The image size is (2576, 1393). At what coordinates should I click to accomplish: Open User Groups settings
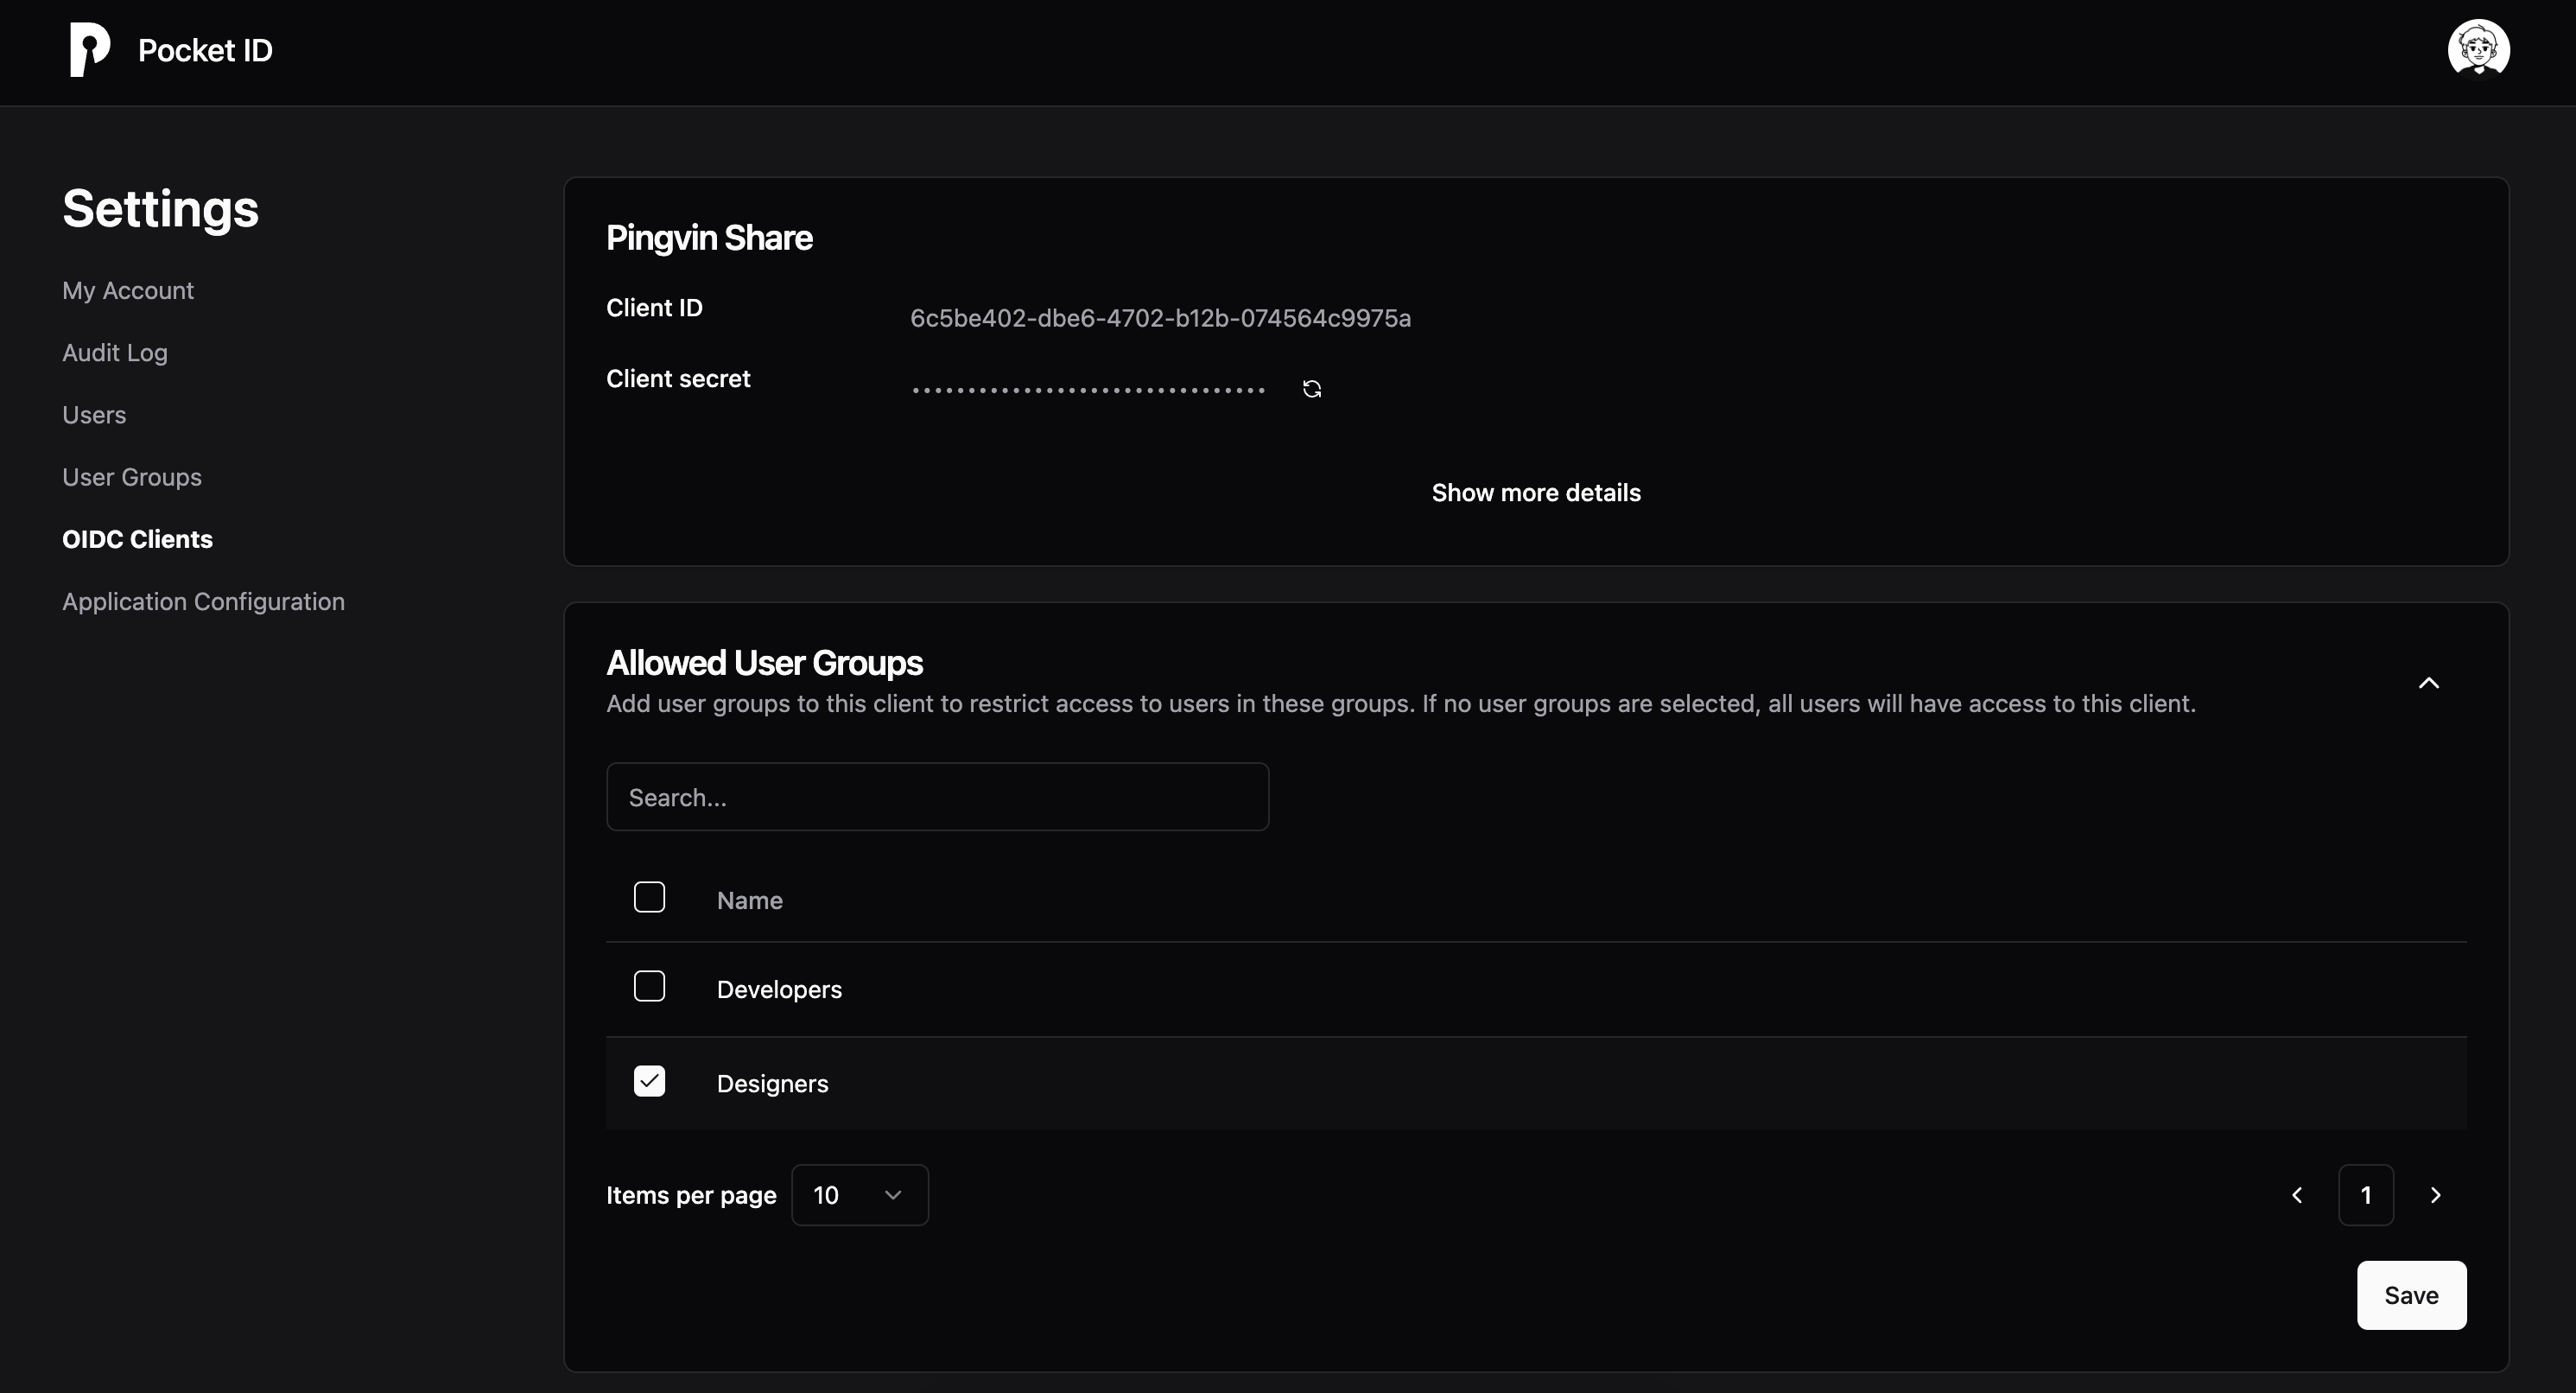(132, 477)
